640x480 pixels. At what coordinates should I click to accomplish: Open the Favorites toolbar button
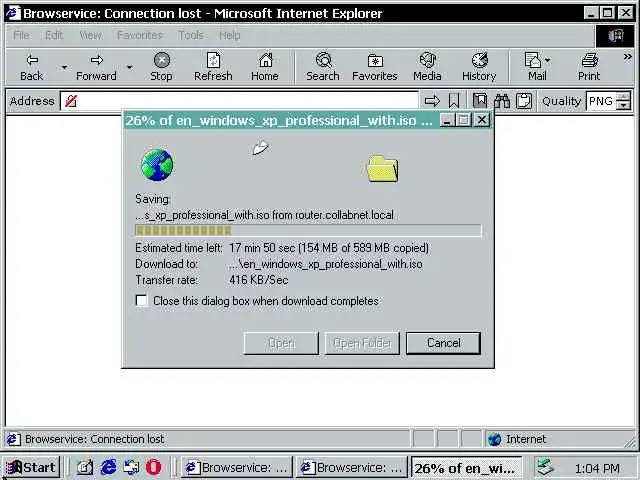(x=375, y=67)
